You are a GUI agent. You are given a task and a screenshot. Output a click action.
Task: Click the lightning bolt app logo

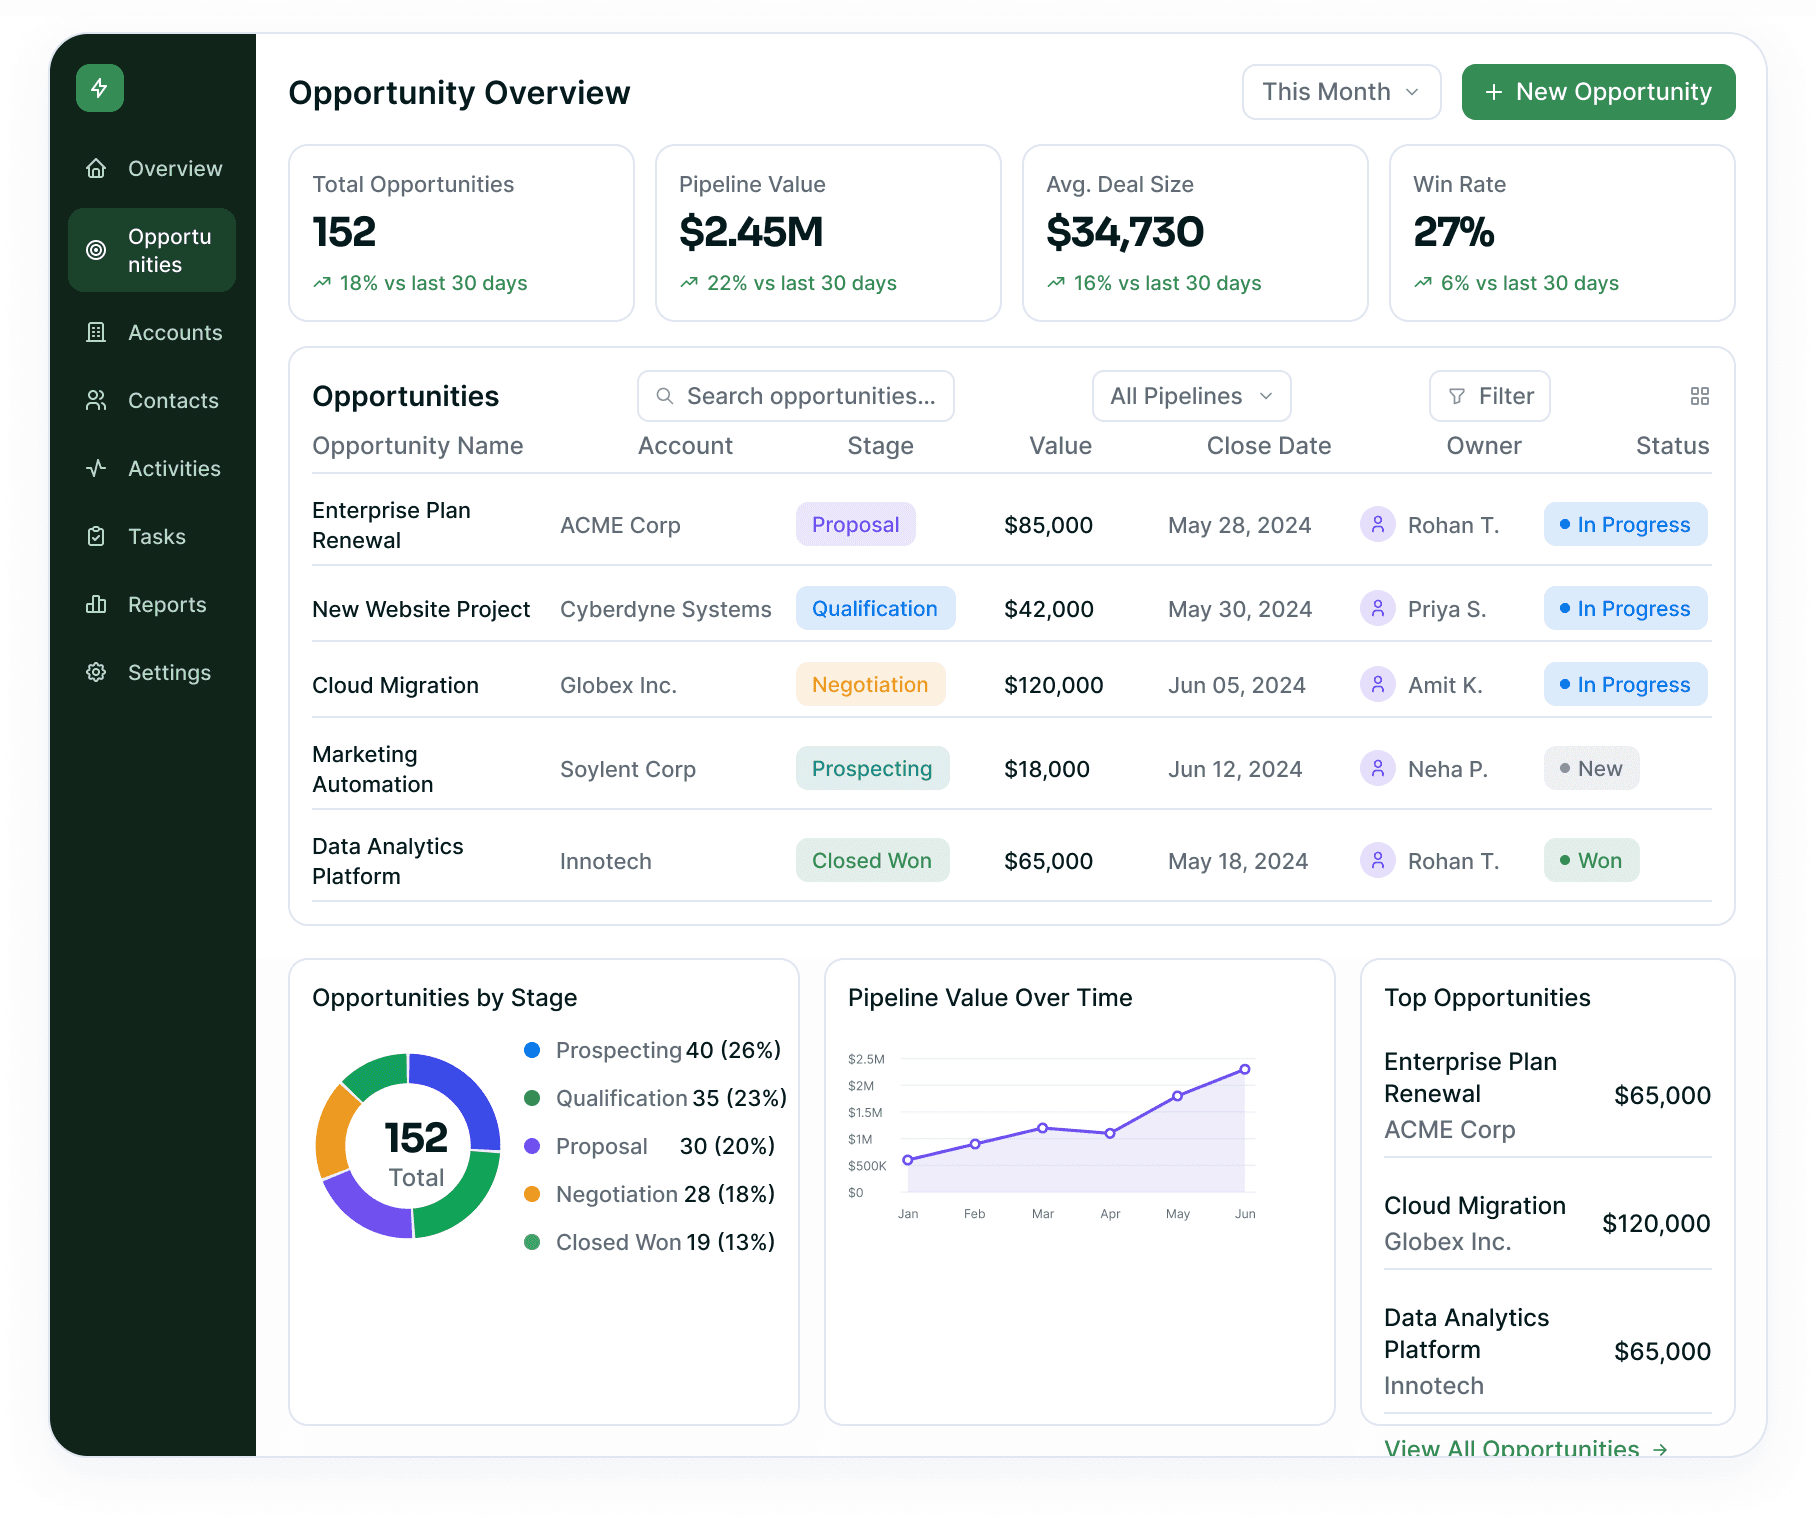pos(100,88)
